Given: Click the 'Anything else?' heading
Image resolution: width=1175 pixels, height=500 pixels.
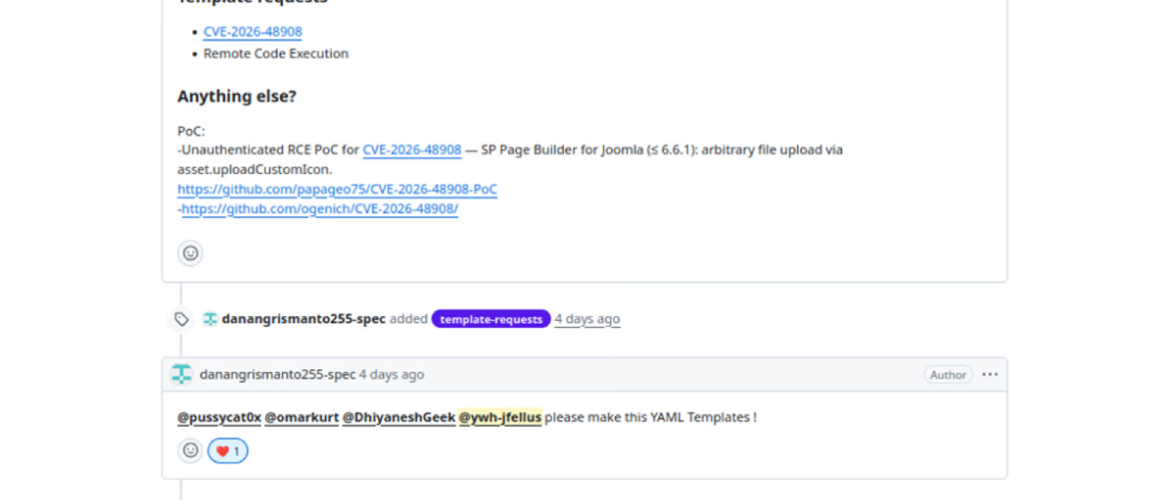Looking at the screenshot, I should 237,97.
